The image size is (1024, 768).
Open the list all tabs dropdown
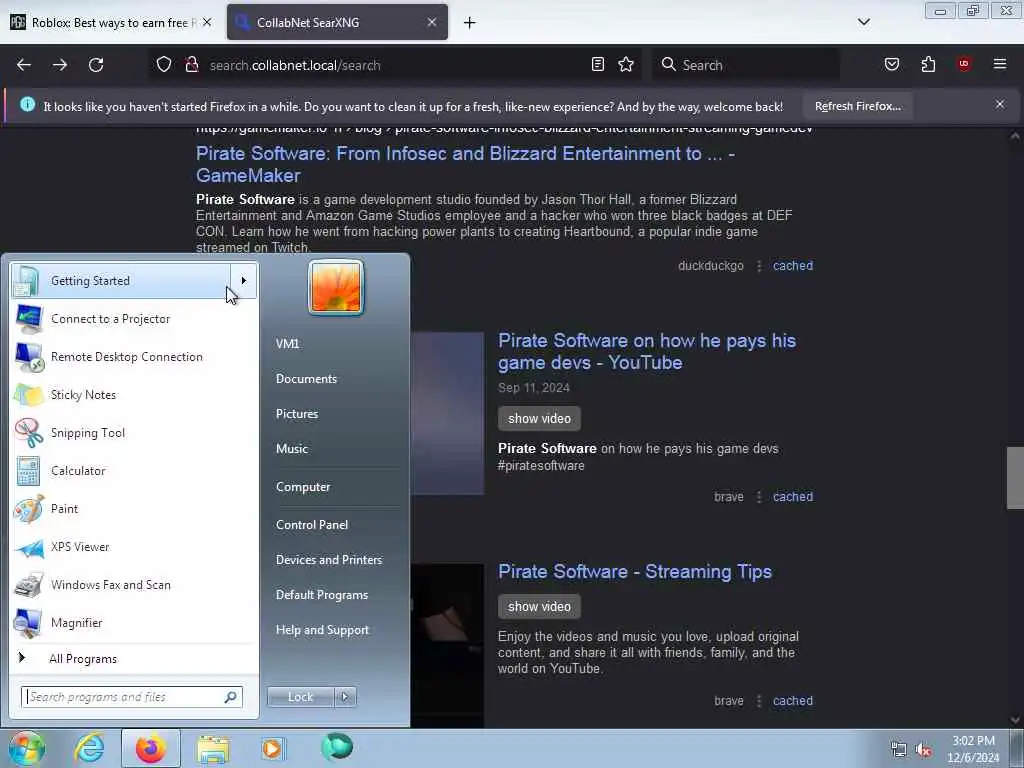[864, 22]
